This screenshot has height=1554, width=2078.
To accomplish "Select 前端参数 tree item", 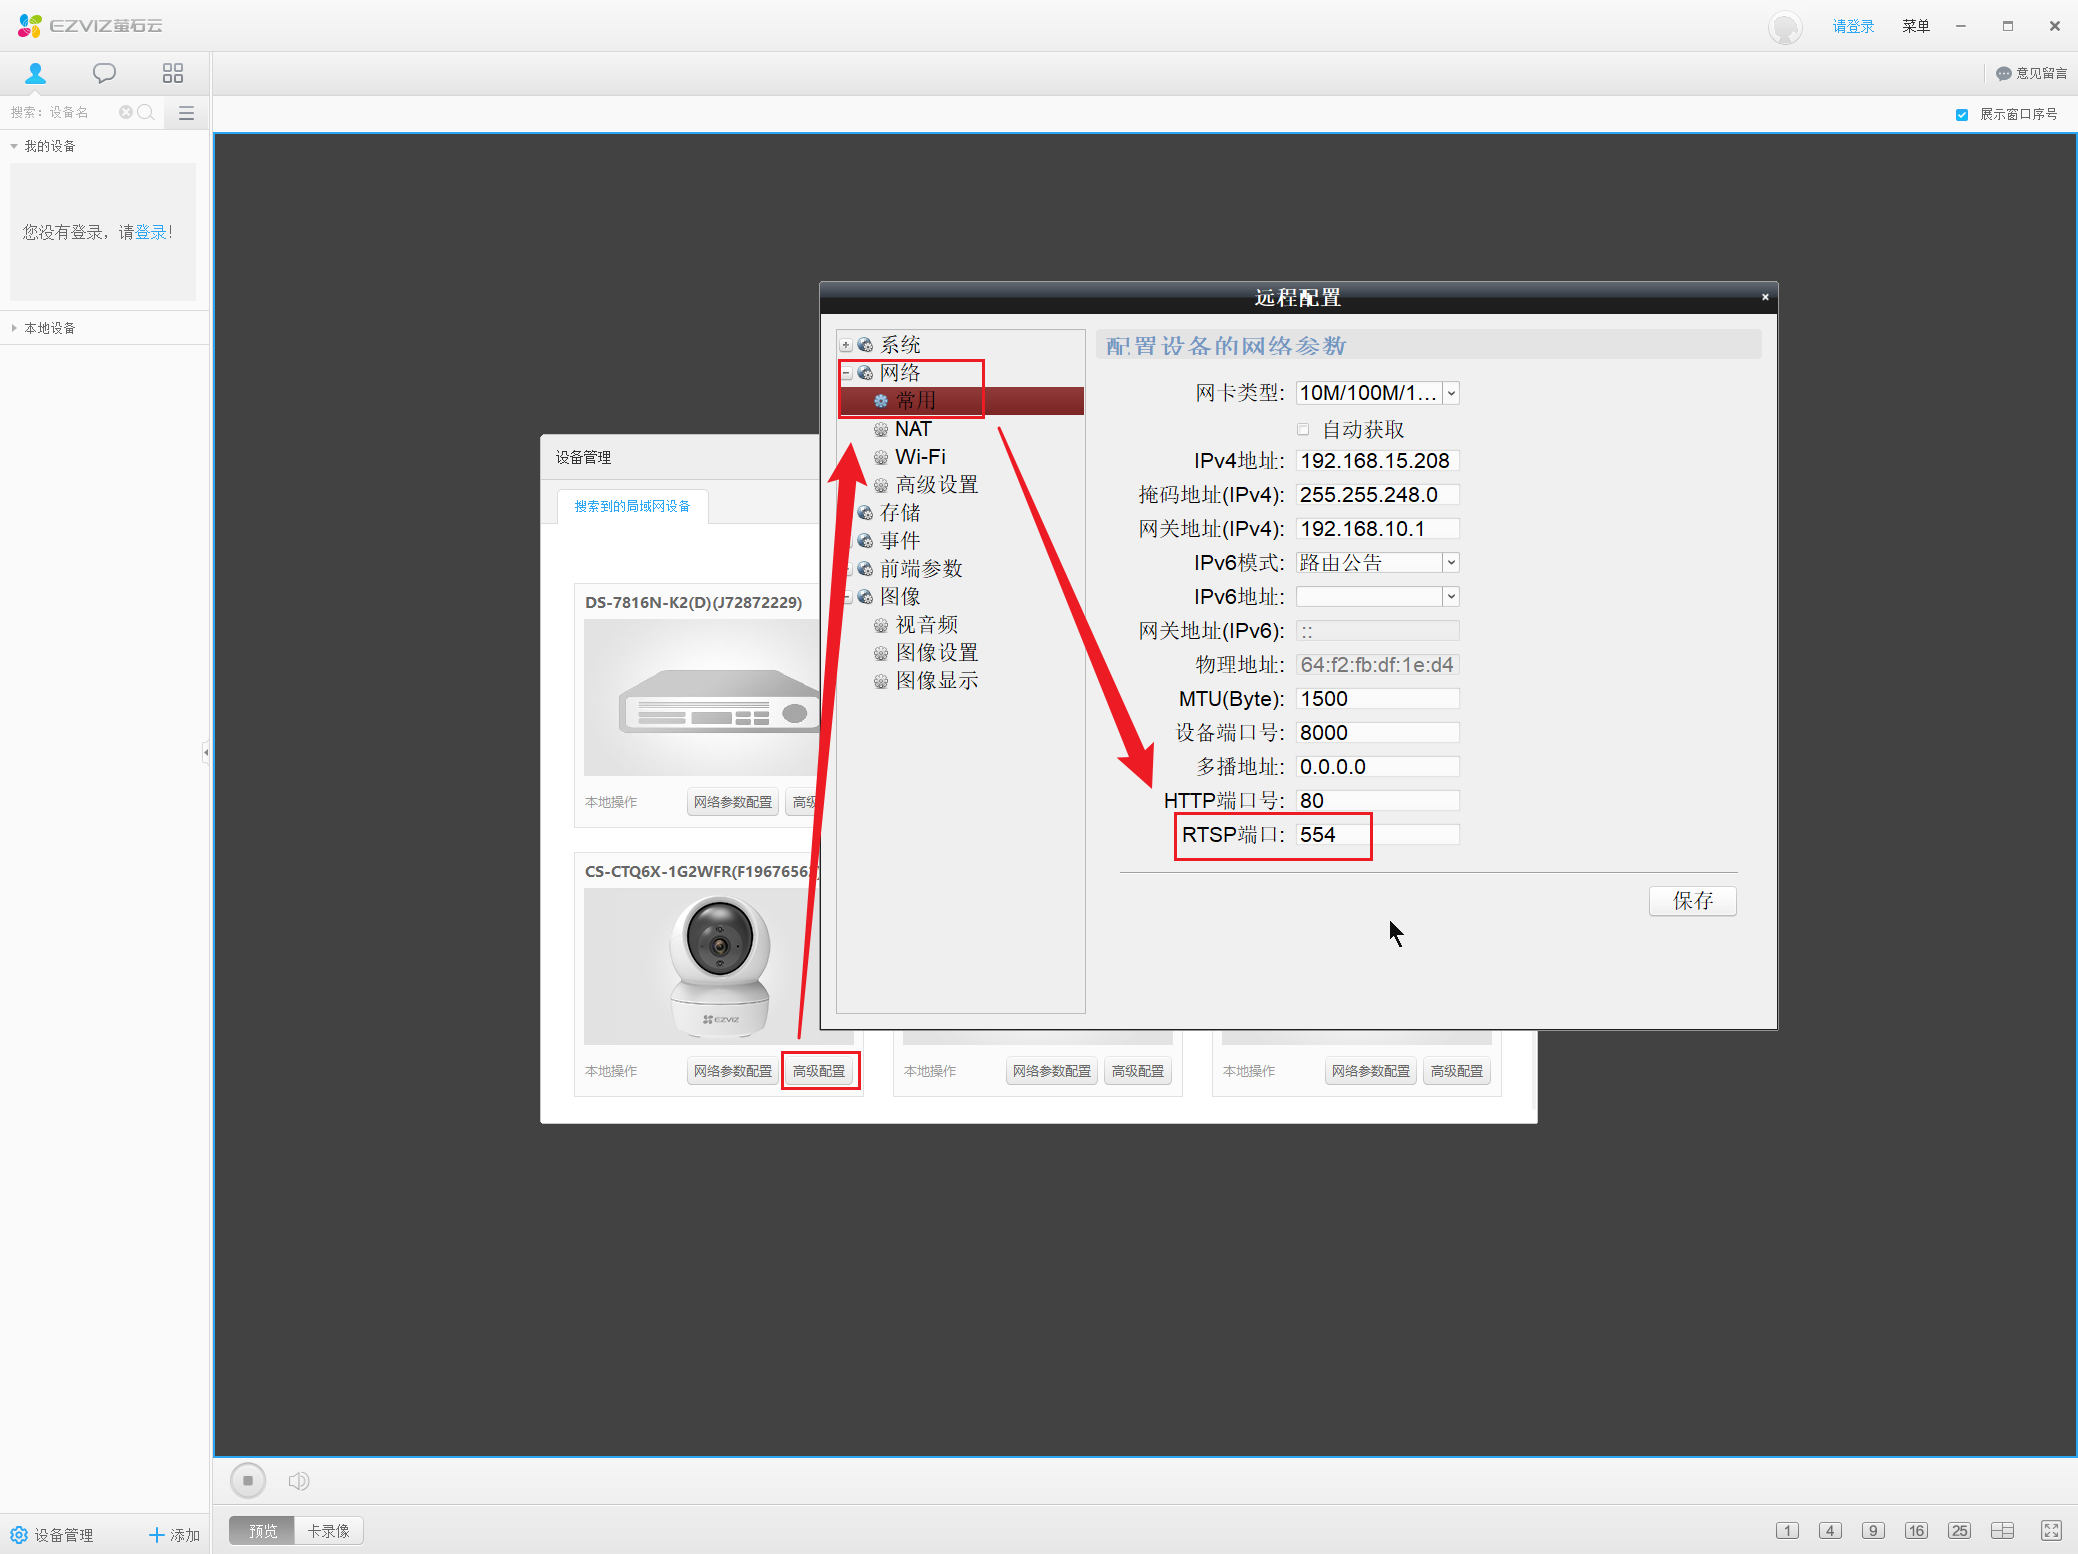I will [921, 569].
